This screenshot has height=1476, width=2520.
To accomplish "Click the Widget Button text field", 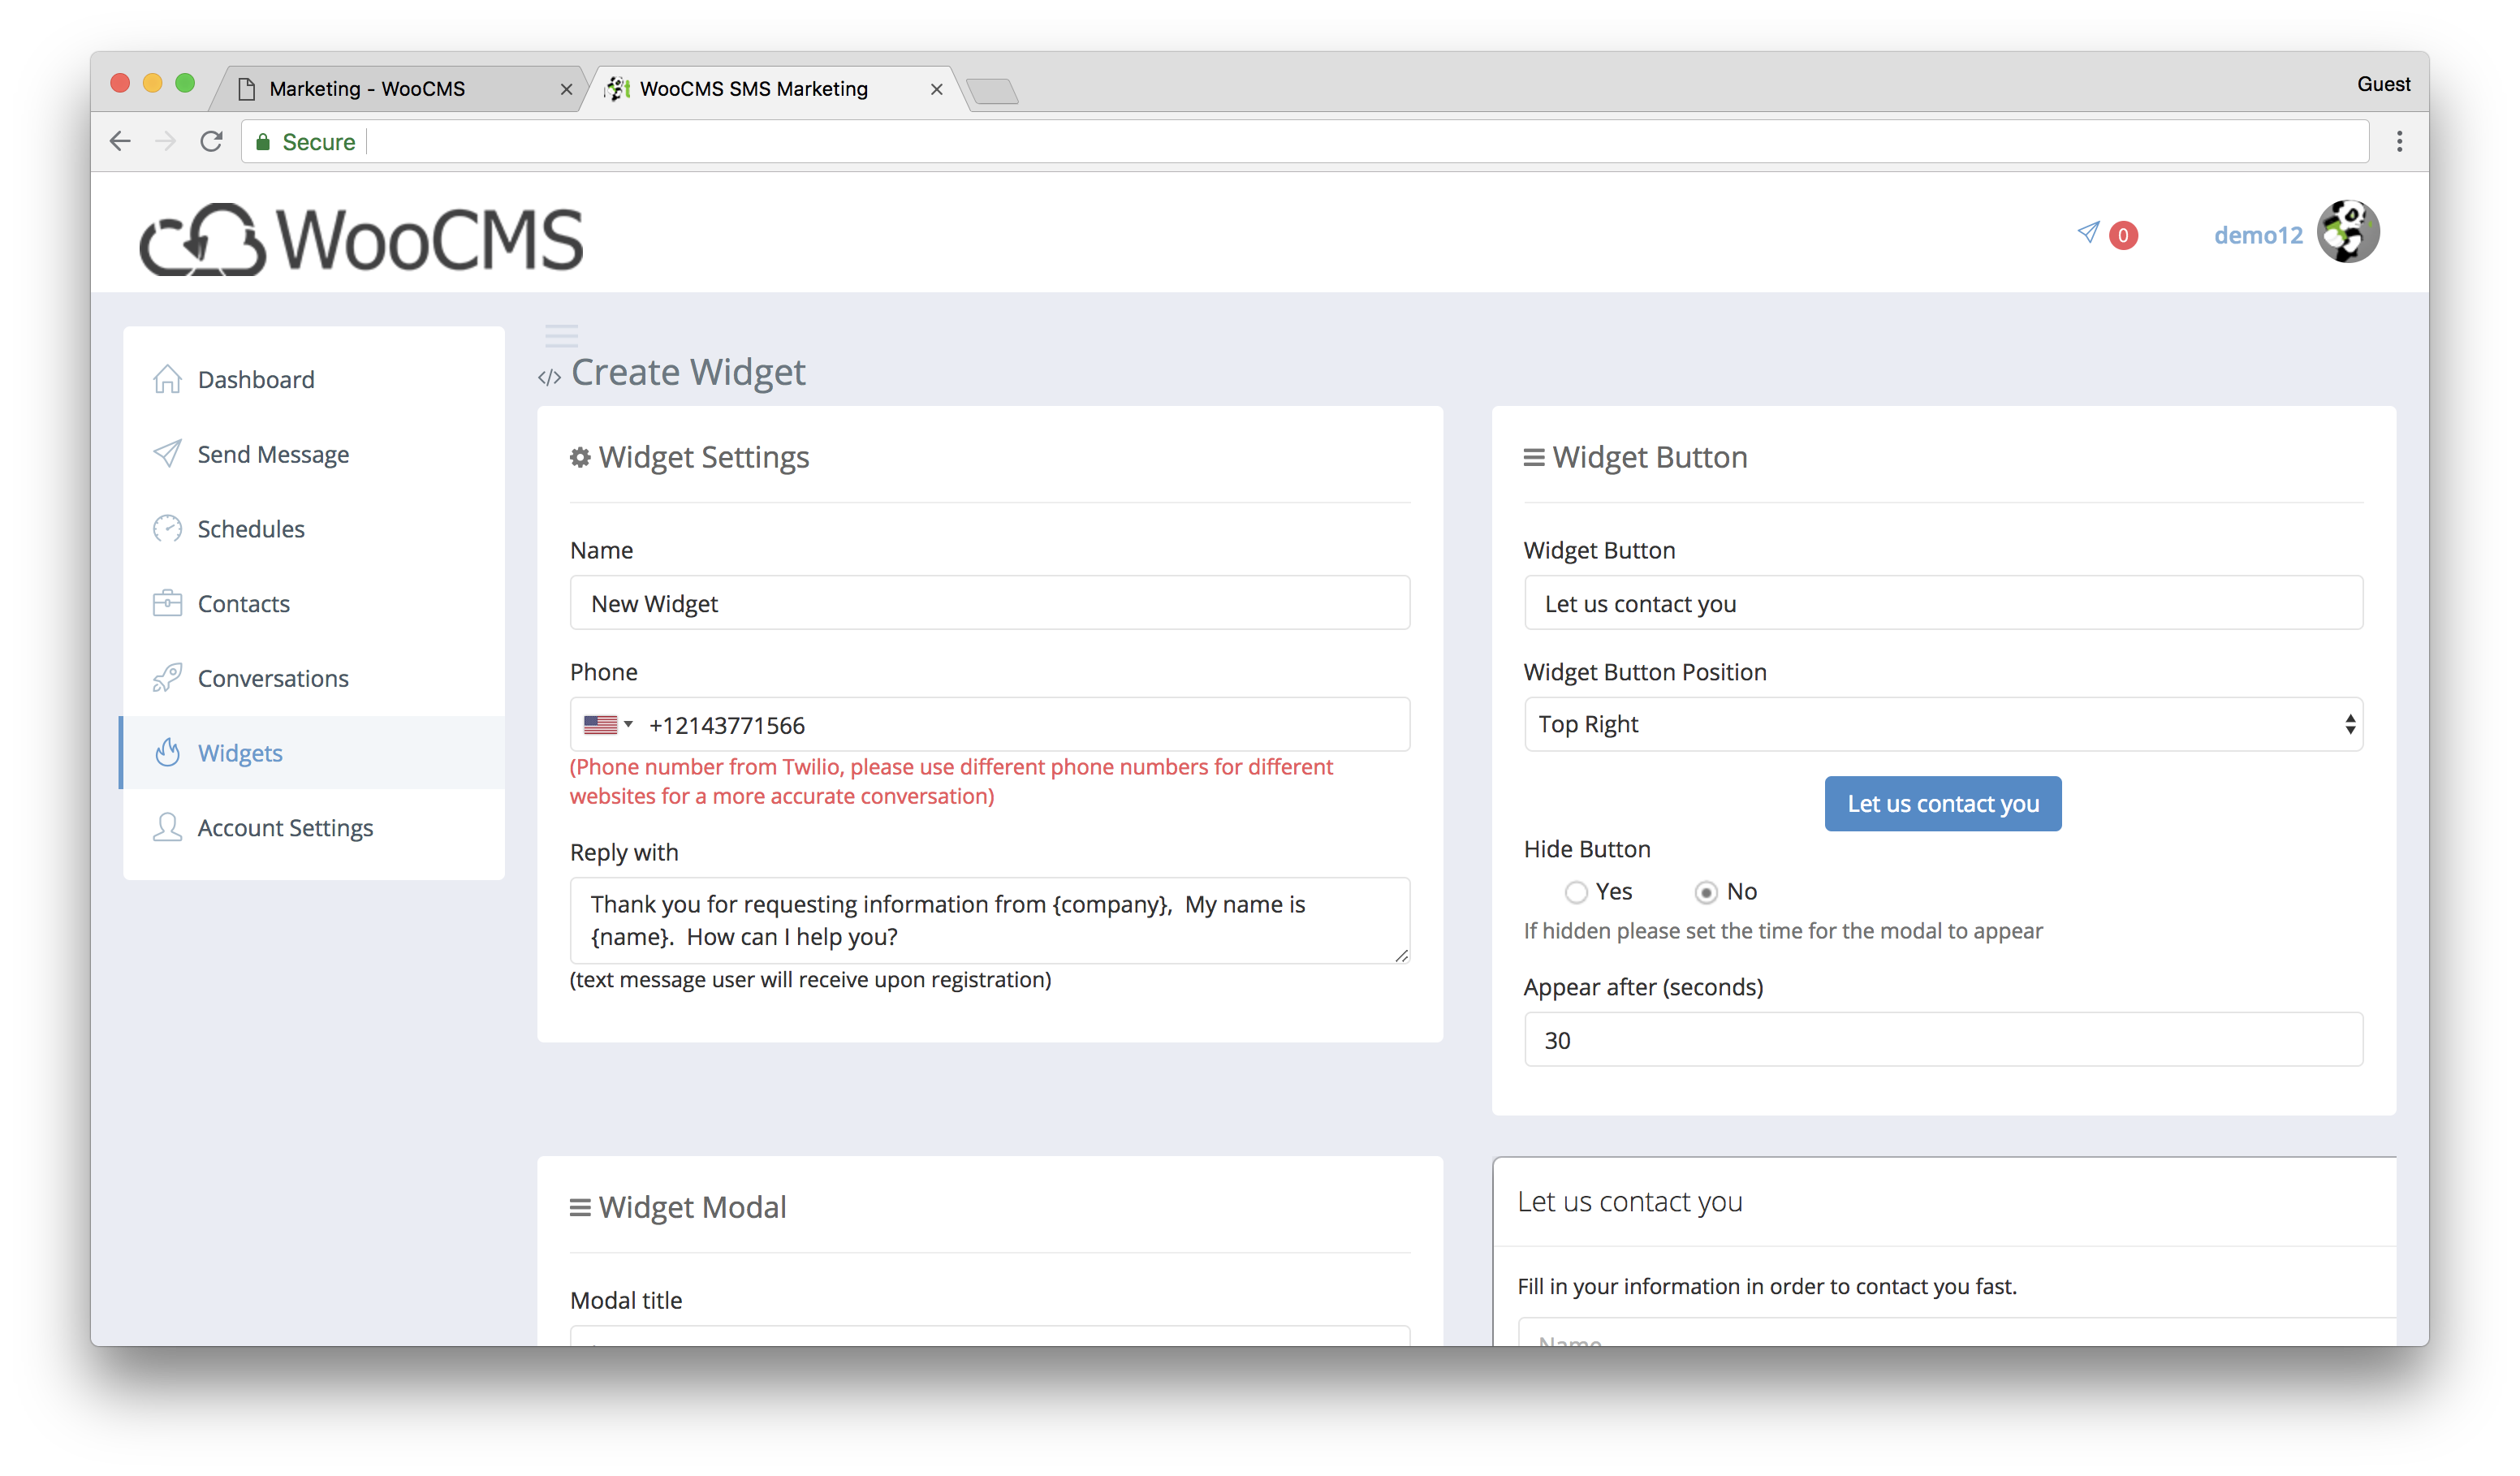I will [1943, 603].
